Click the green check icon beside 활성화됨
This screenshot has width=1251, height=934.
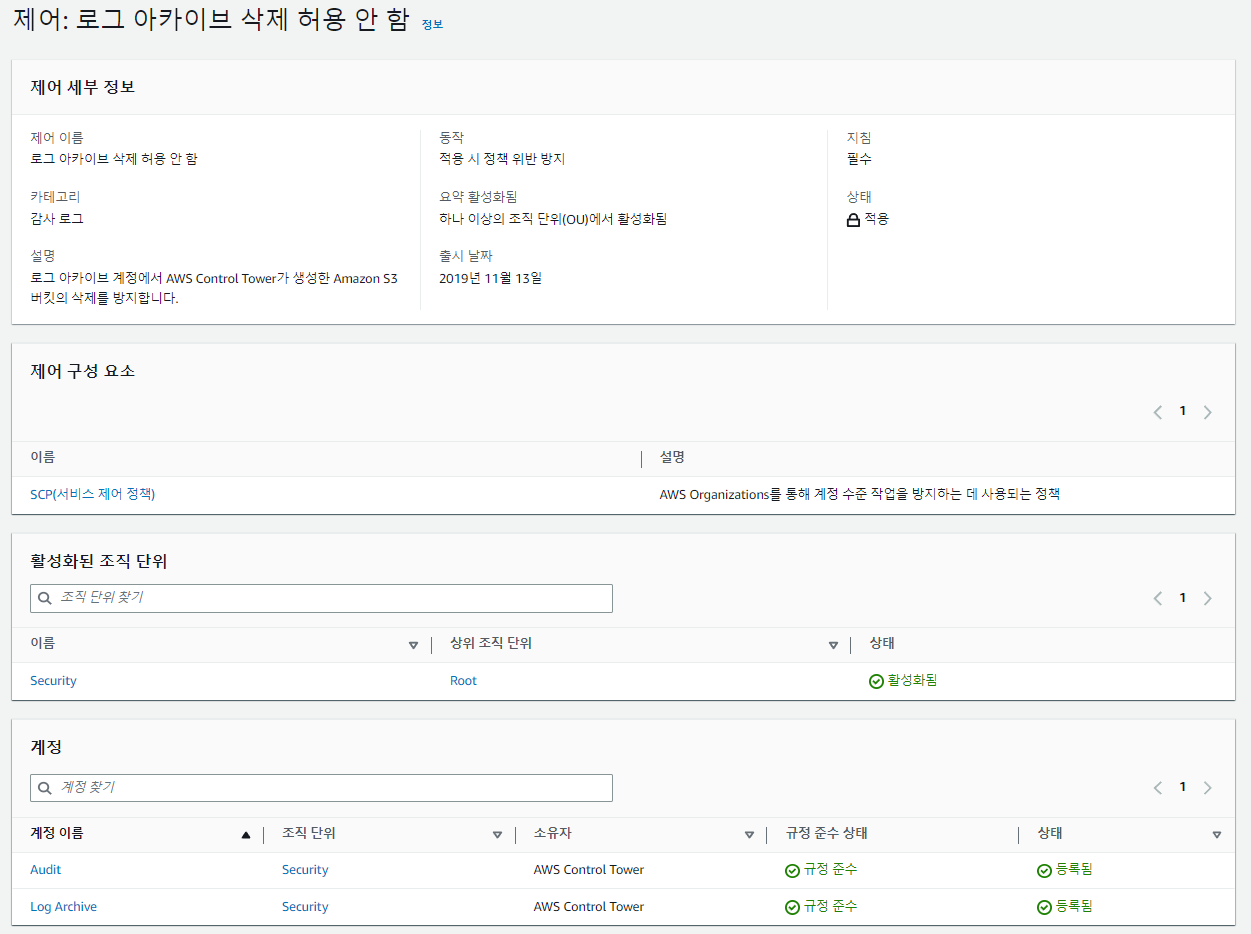pyautogui.click(x=876, y=681)
